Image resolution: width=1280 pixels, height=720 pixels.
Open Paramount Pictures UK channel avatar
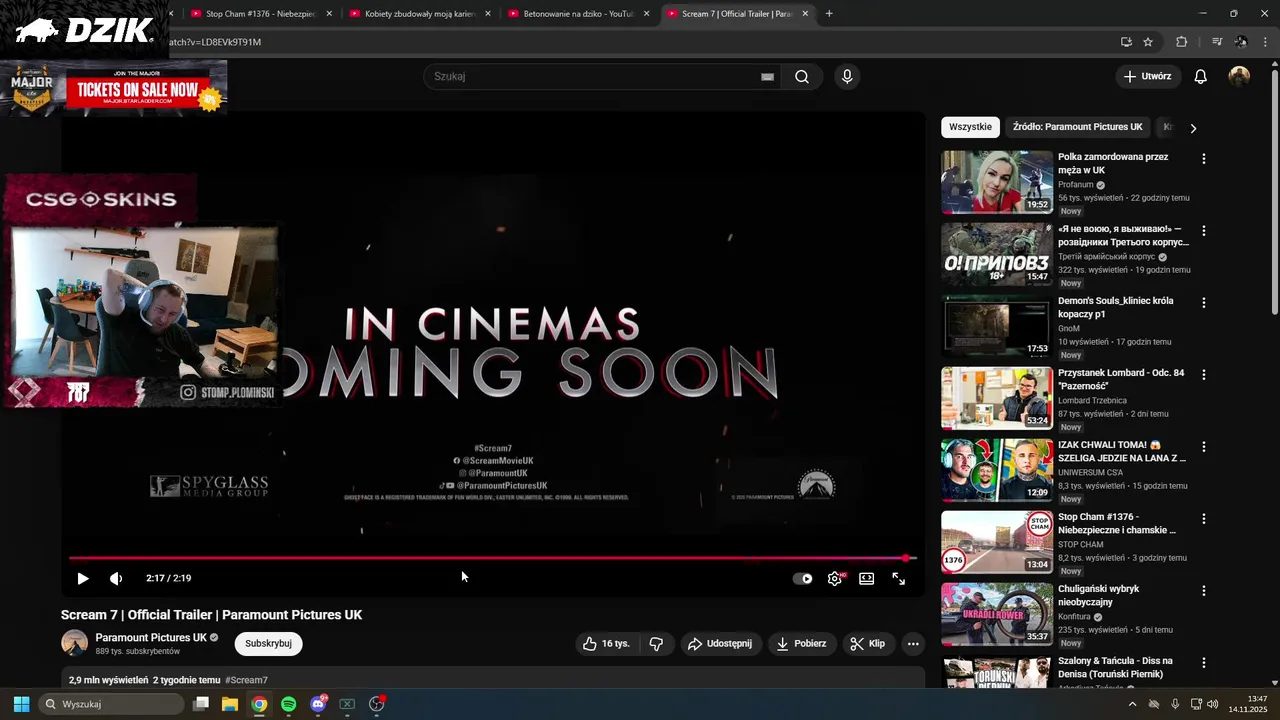(75, 643)
